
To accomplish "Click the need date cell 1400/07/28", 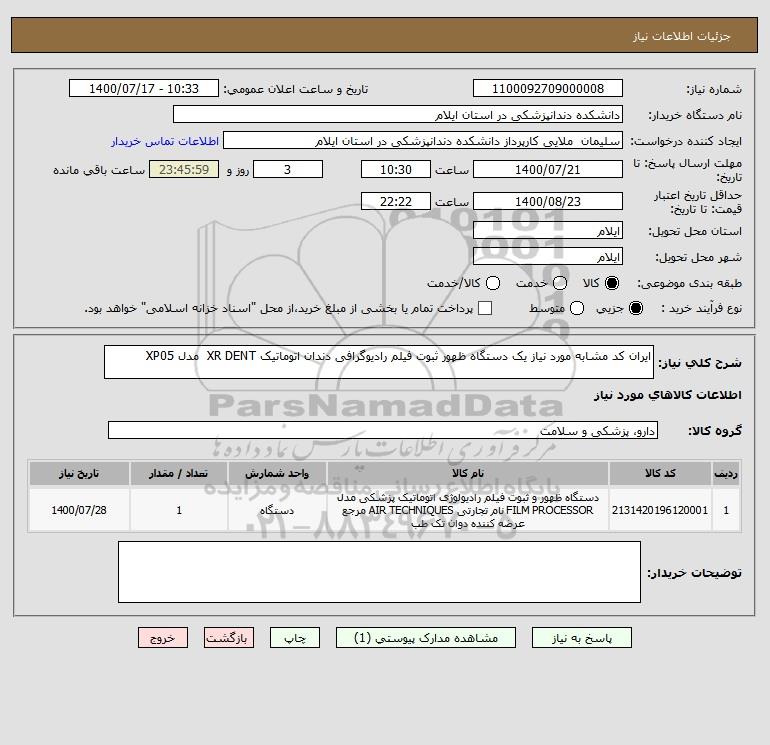I will tap(79, 510).
